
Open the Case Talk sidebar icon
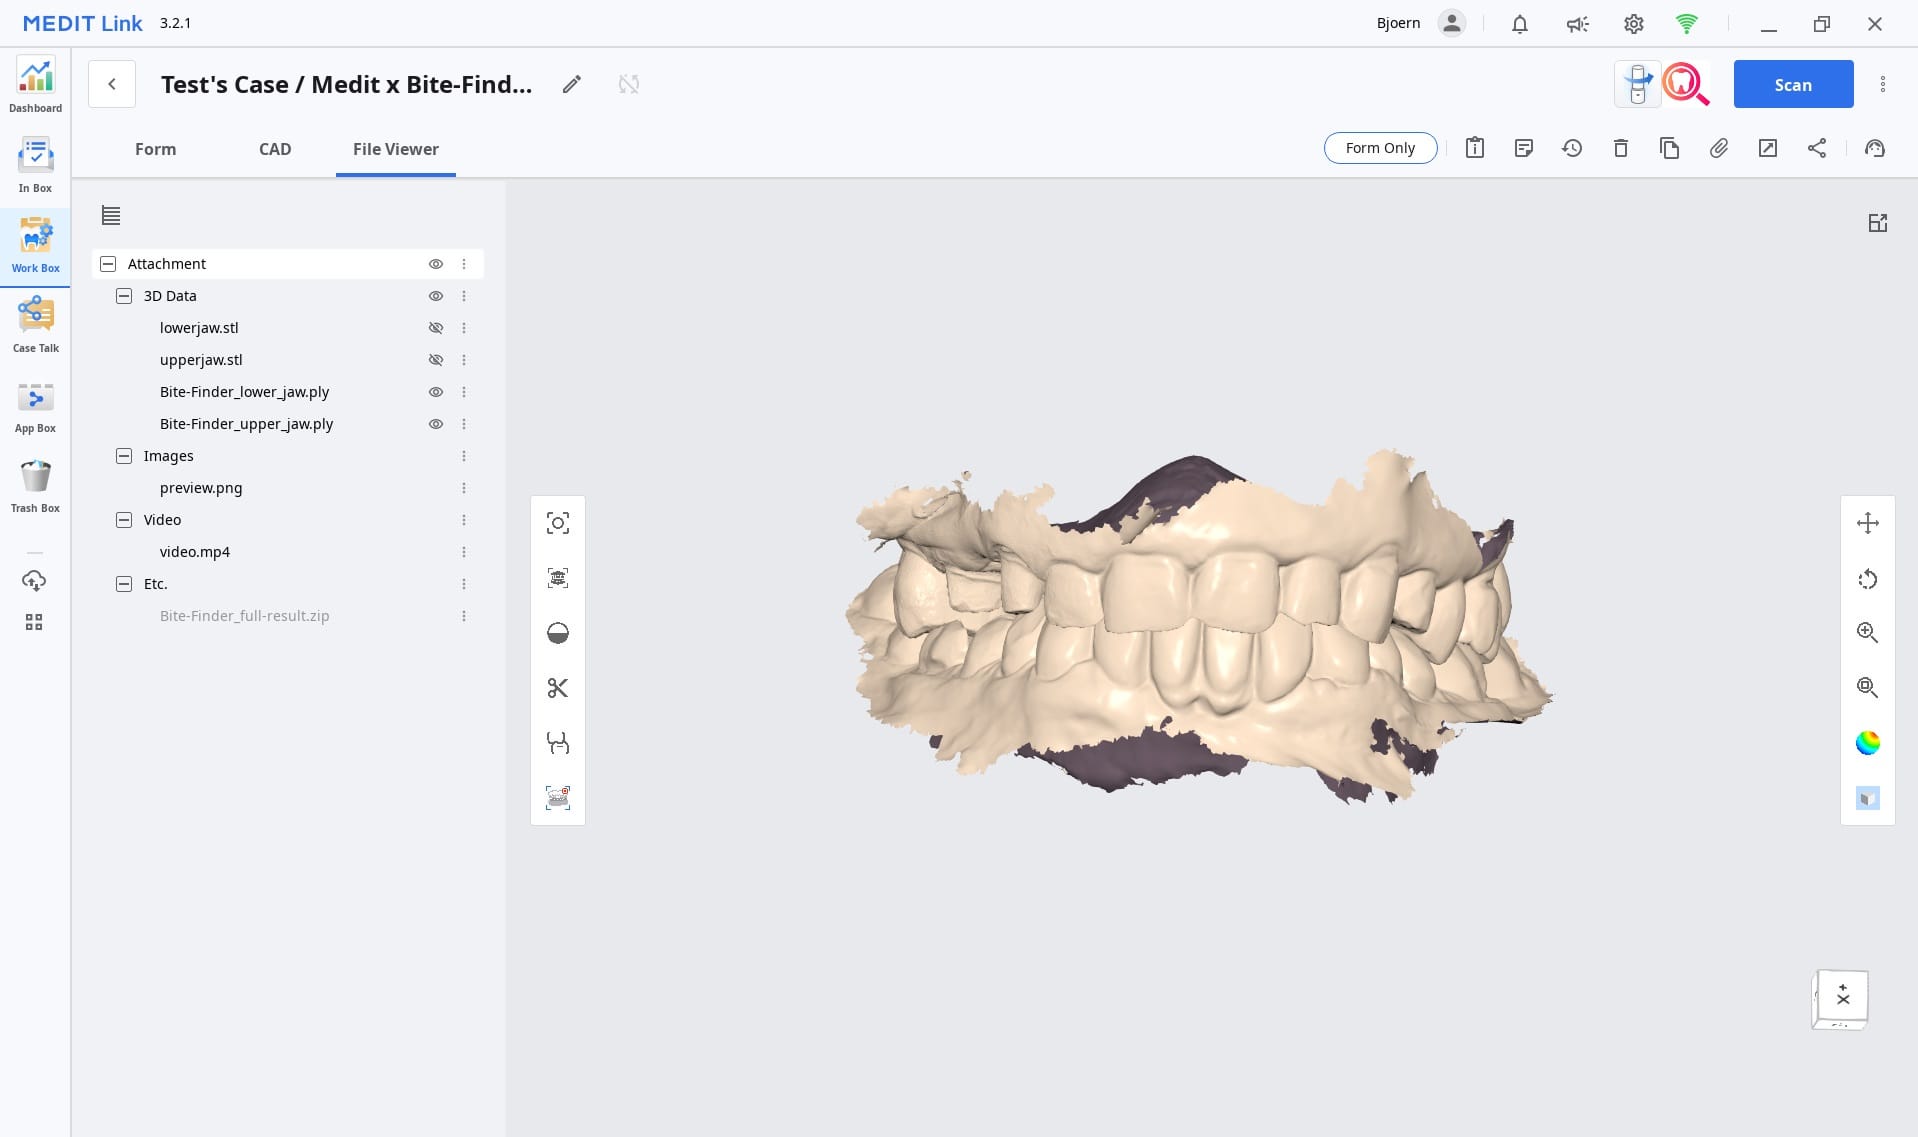click(x=35, y=325)
